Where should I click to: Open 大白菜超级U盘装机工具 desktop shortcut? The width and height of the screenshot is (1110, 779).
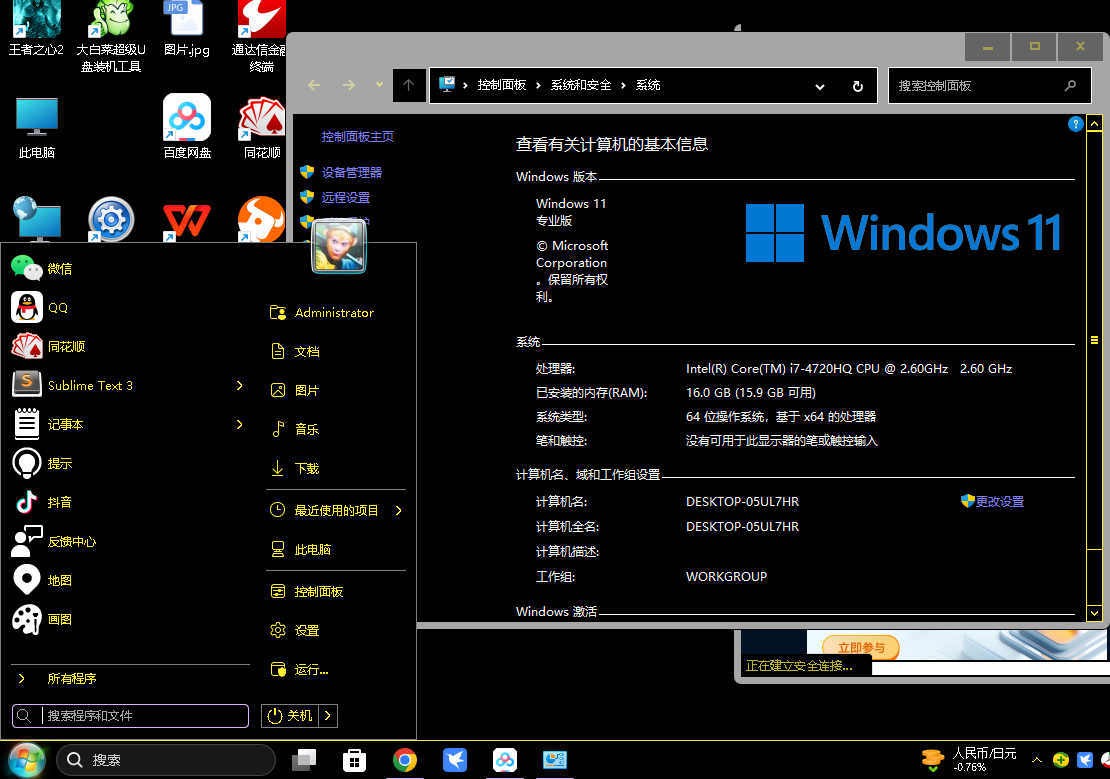(111, 35)
